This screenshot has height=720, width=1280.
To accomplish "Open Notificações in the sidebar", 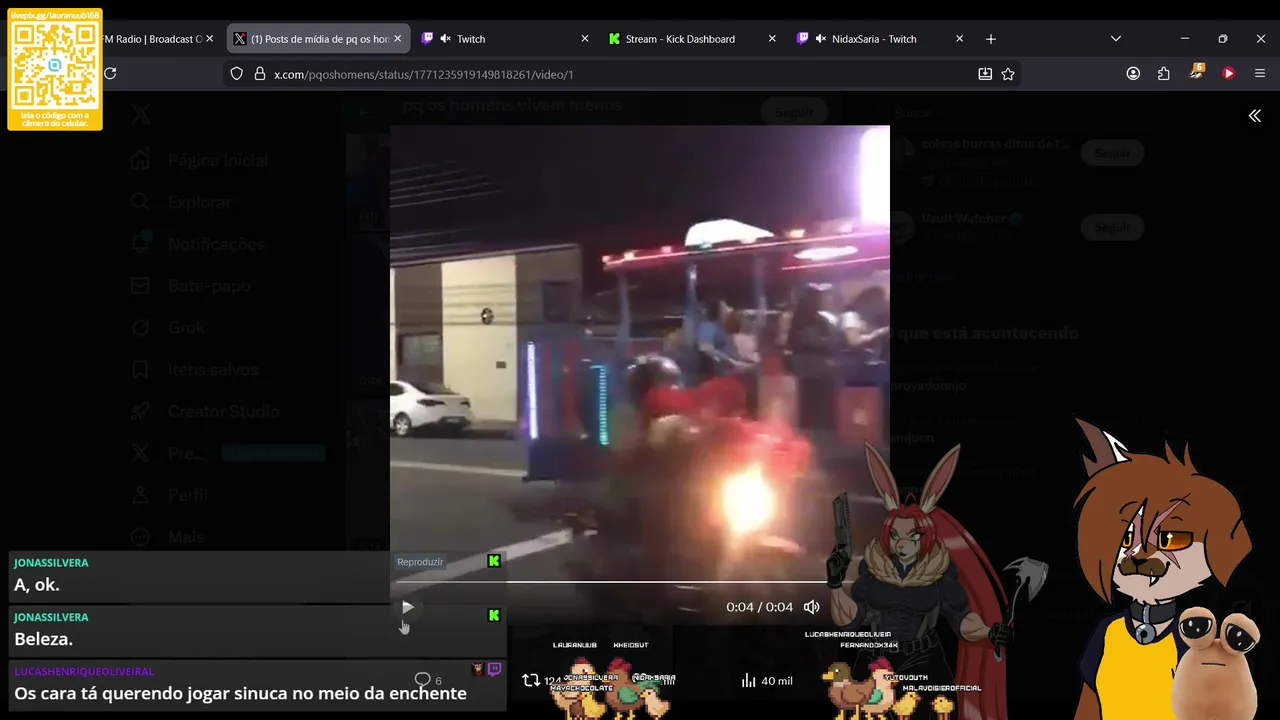I will point(198,244).
